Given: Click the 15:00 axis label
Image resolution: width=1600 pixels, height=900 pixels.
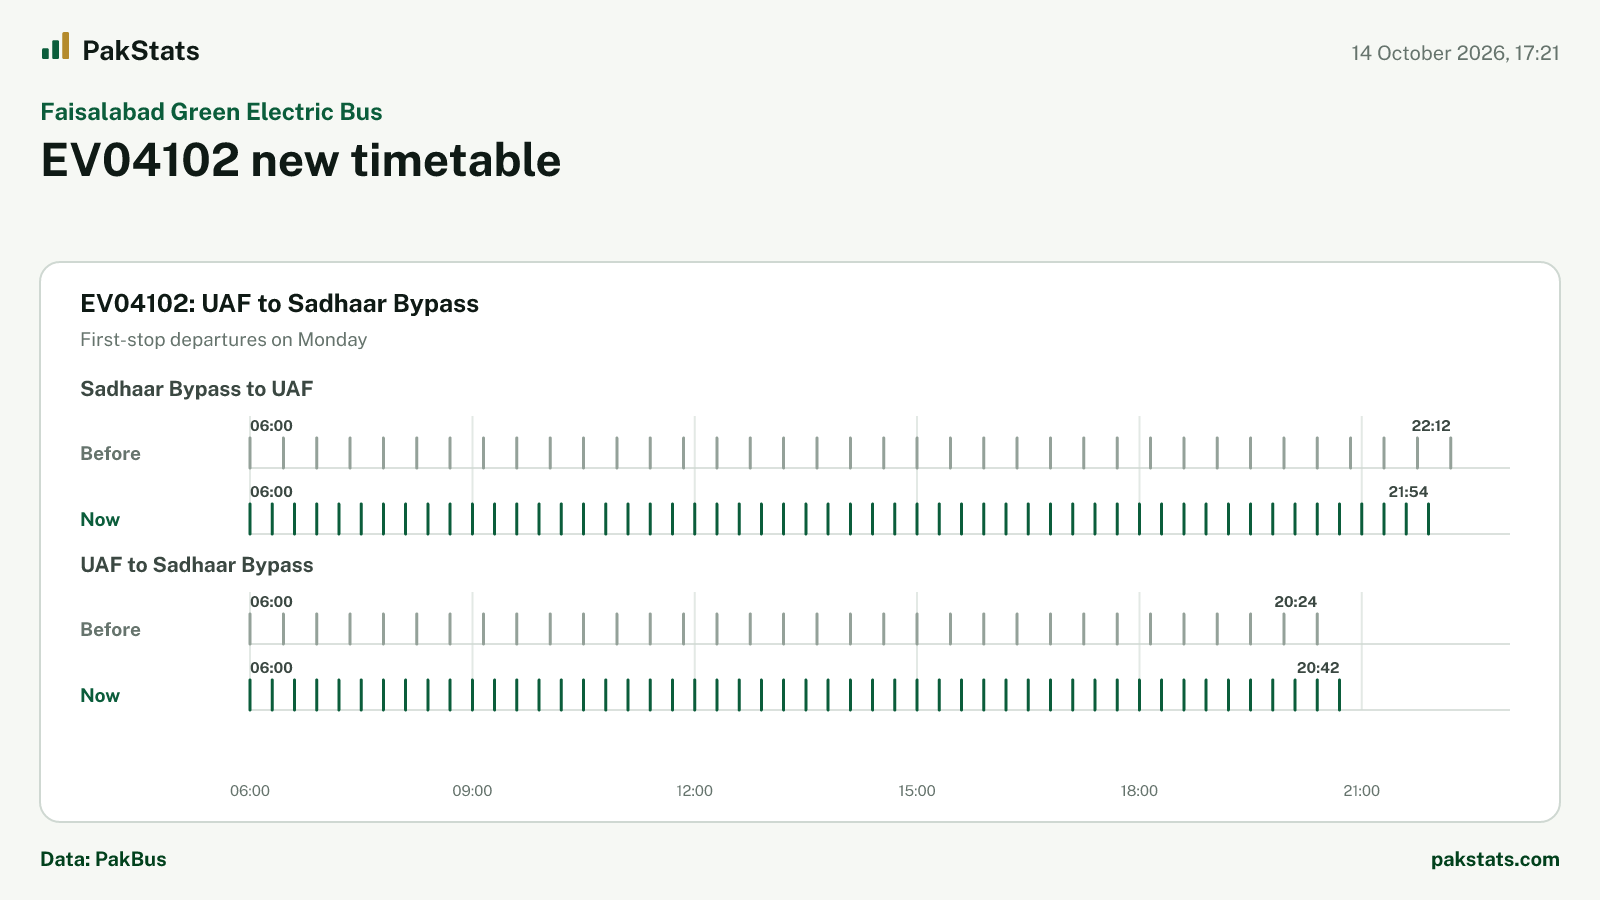Looking at the screenshot, I should pos(917,791).
